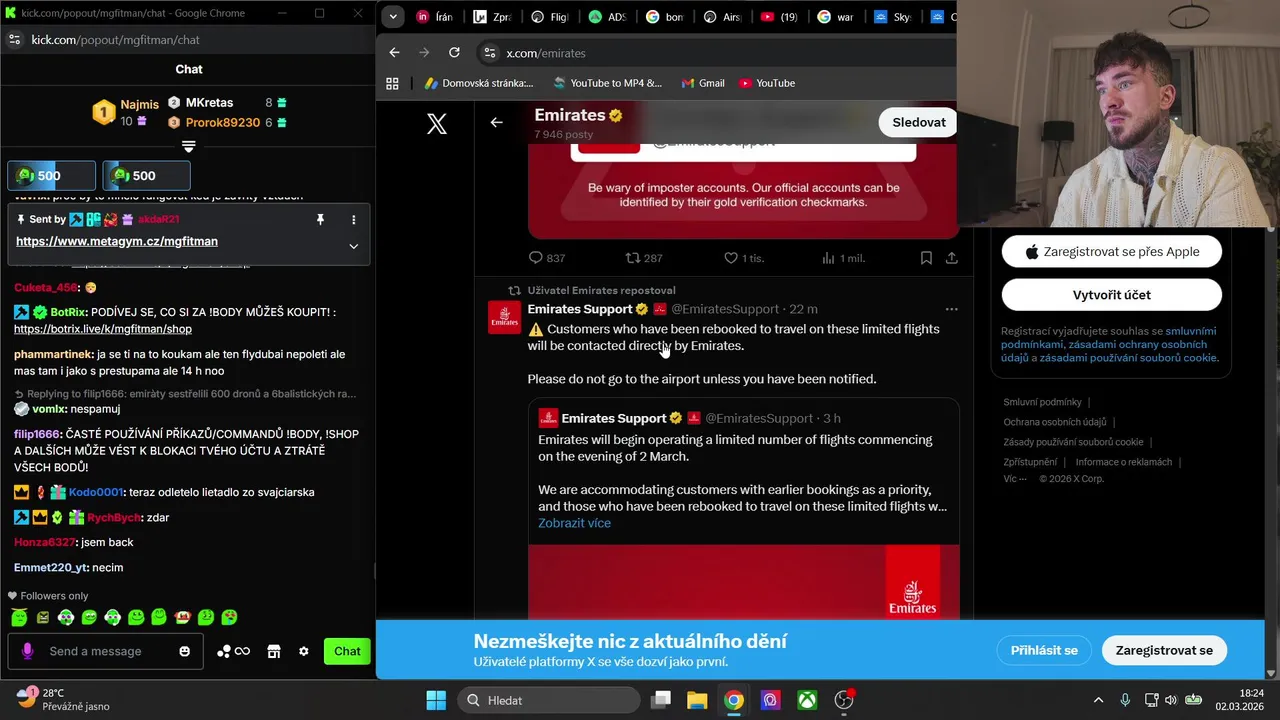Share the imposter accounts post
The image size is (1280, 720).
tap(951, 258)
